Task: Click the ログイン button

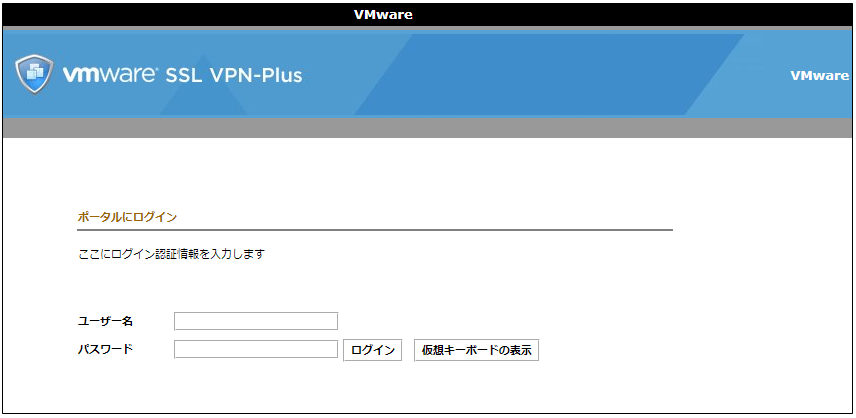Action: [x=372, y=350]
